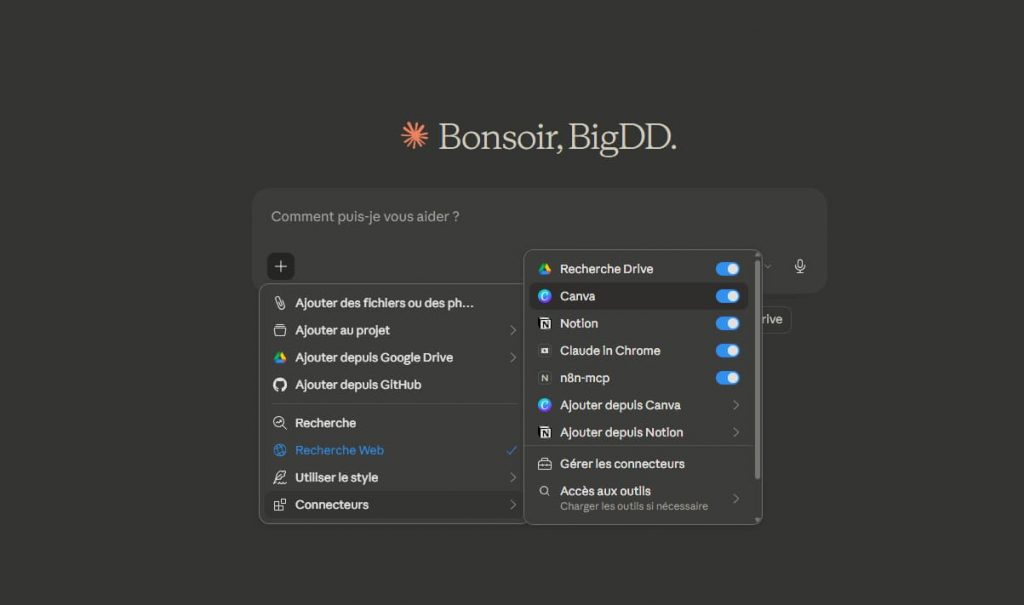The height and width of the screenshot is (605, 1024).
Task: Click the connectors submenu vertical scrollbar
Action: 757,370
